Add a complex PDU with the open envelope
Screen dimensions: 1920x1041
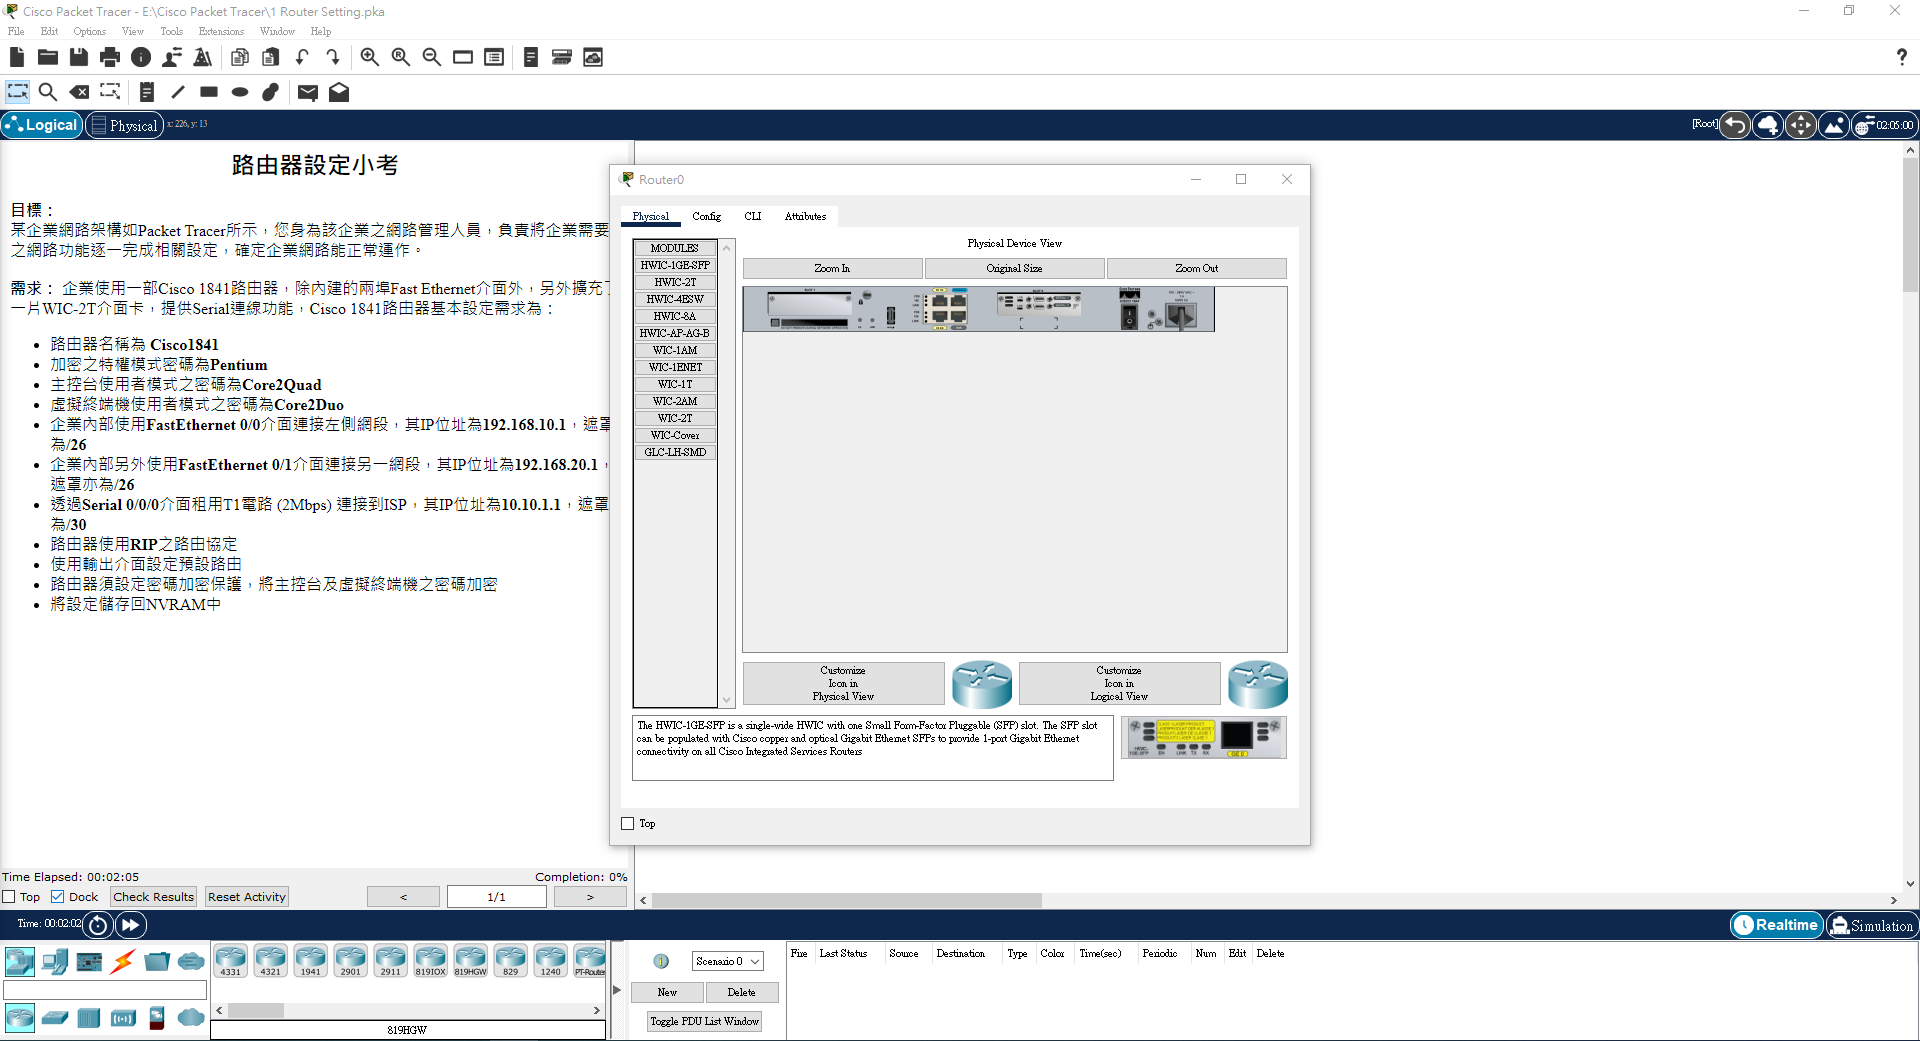(x=339, y=92)
